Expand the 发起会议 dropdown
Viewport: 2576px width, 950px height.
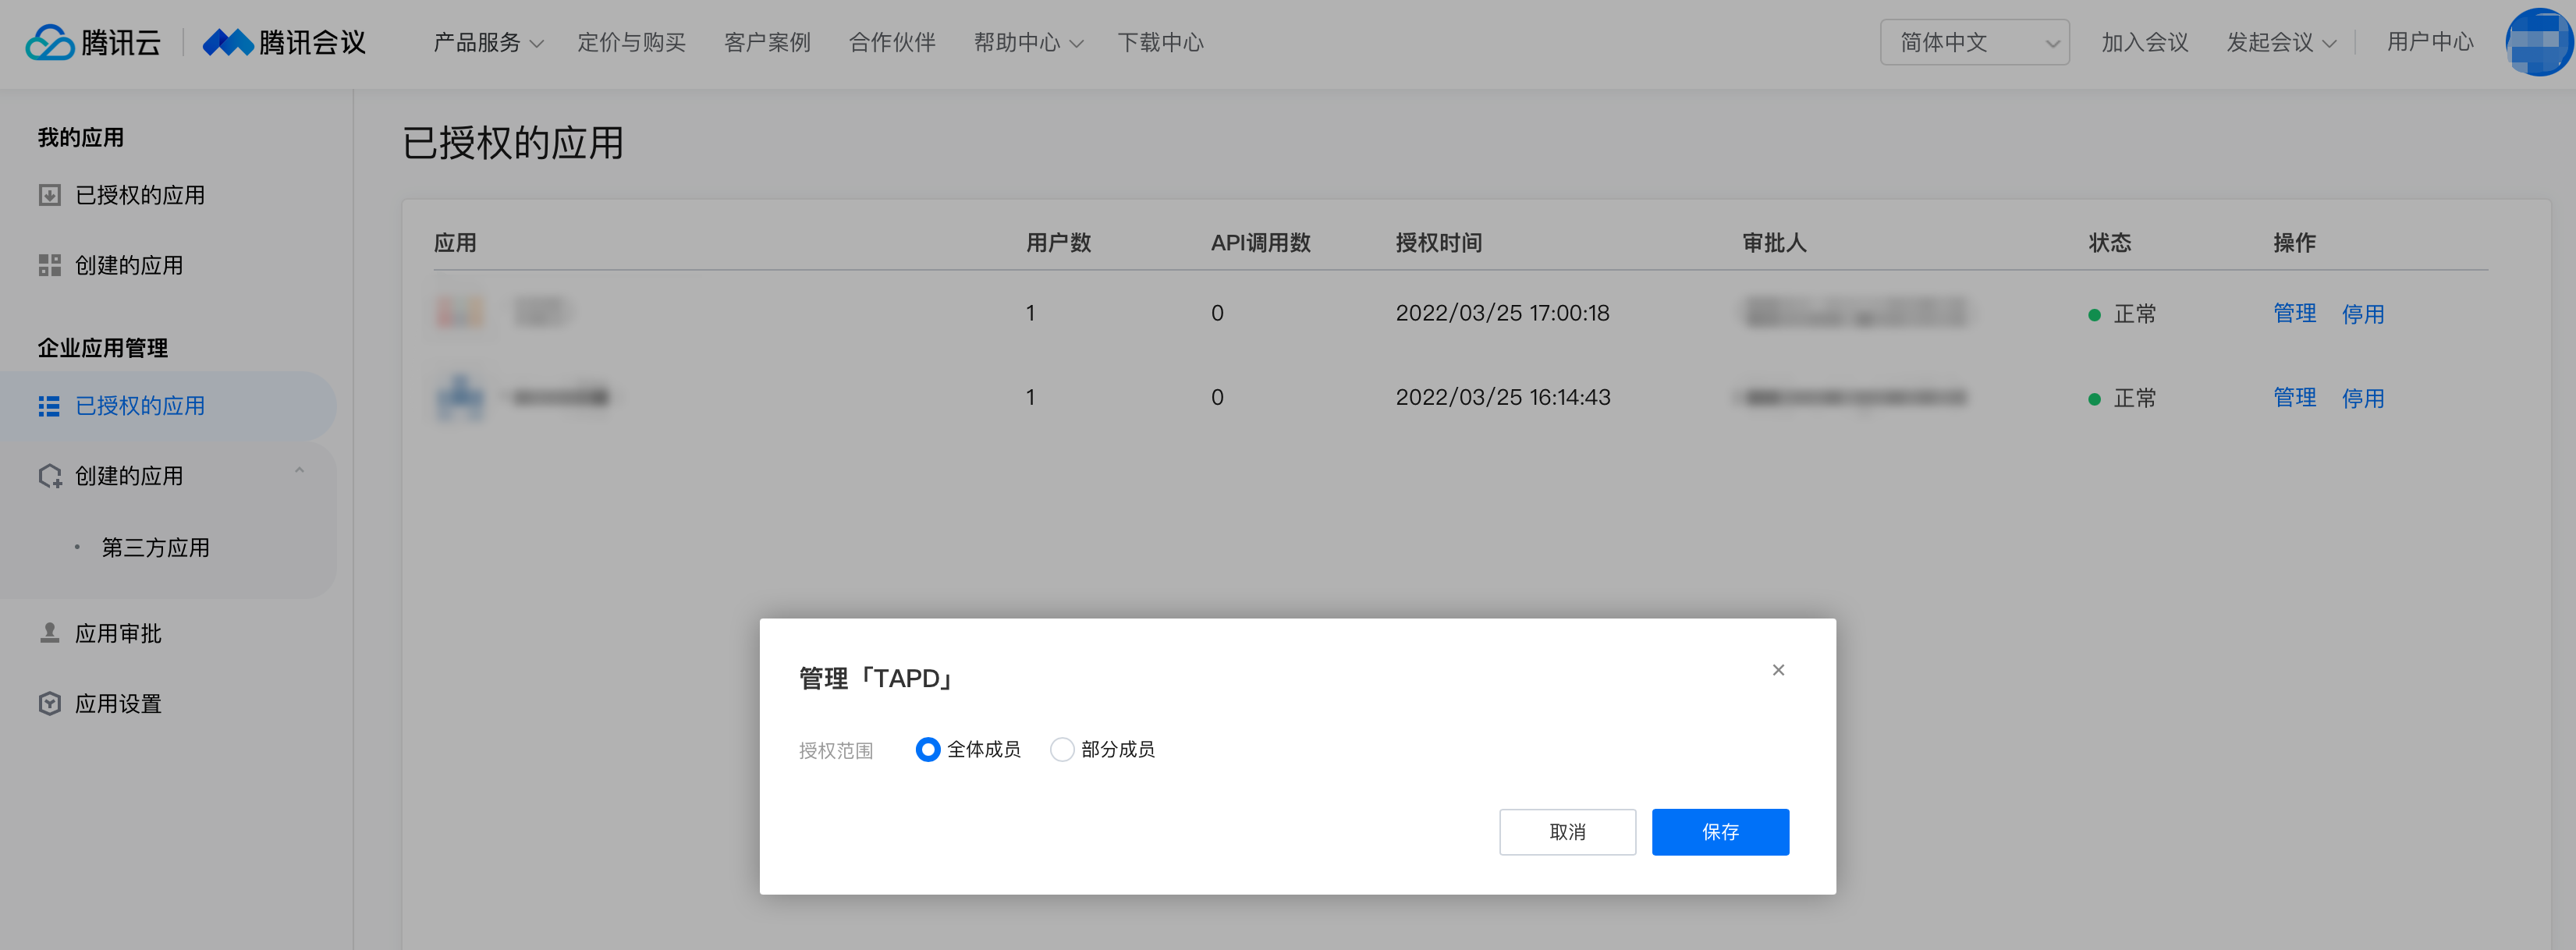click(x=2281, y=42)
